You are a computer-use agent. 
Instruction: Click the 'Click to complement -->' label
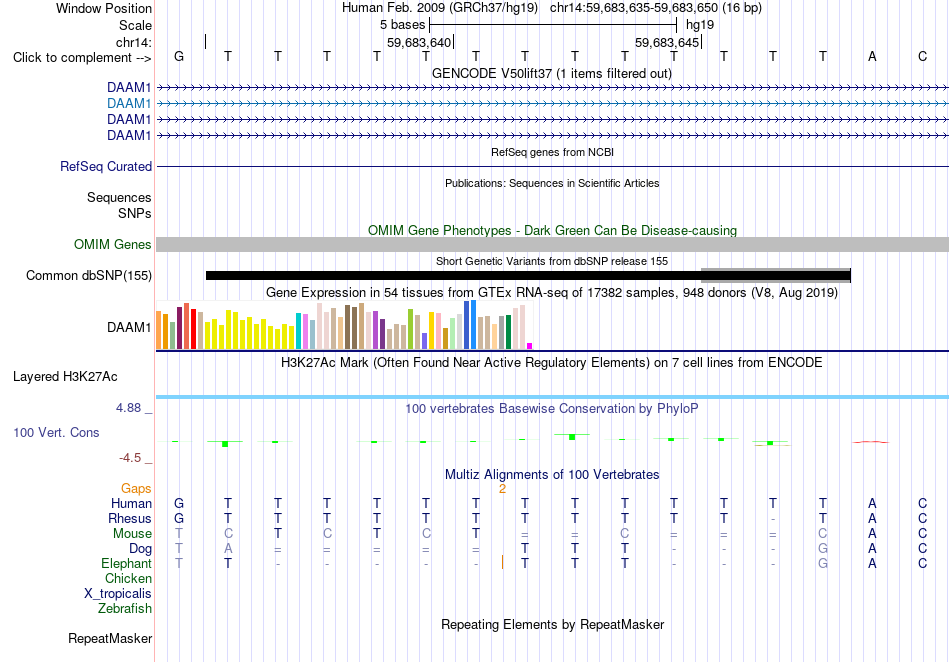(82, 58)
